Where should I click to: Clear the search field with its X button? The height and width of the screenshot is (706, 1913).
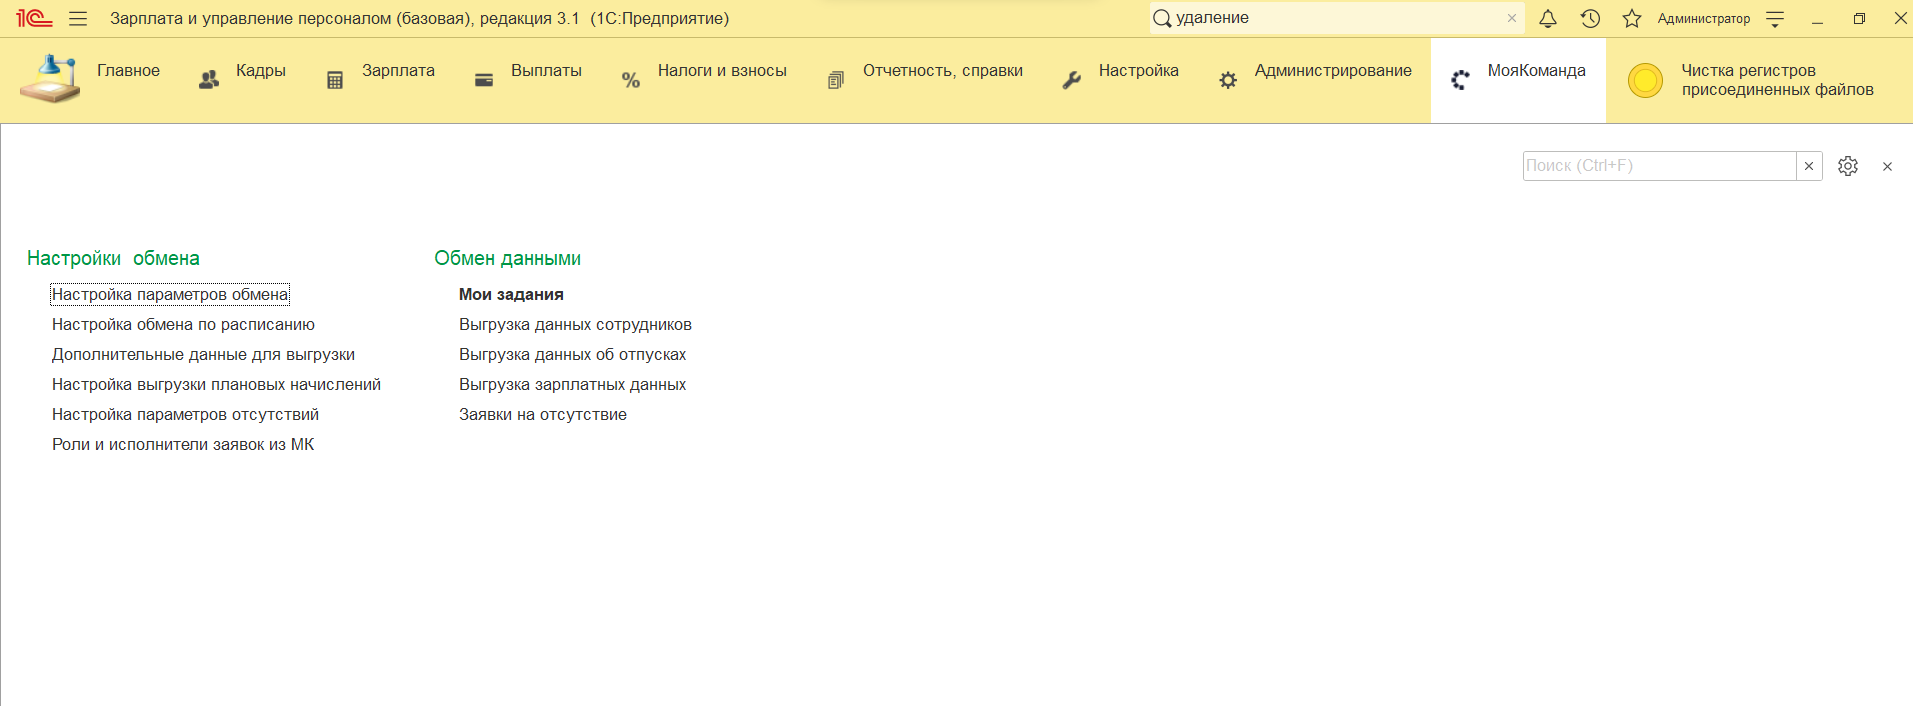(x=1808, y=166)
